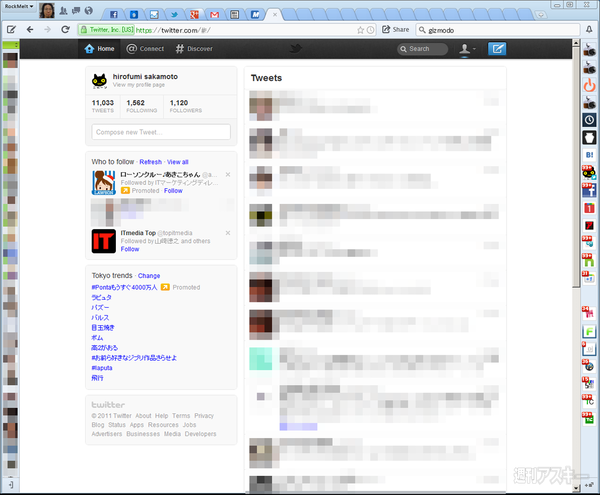Click the new tab button
The image size is (600, 495).
click(541, 15)
